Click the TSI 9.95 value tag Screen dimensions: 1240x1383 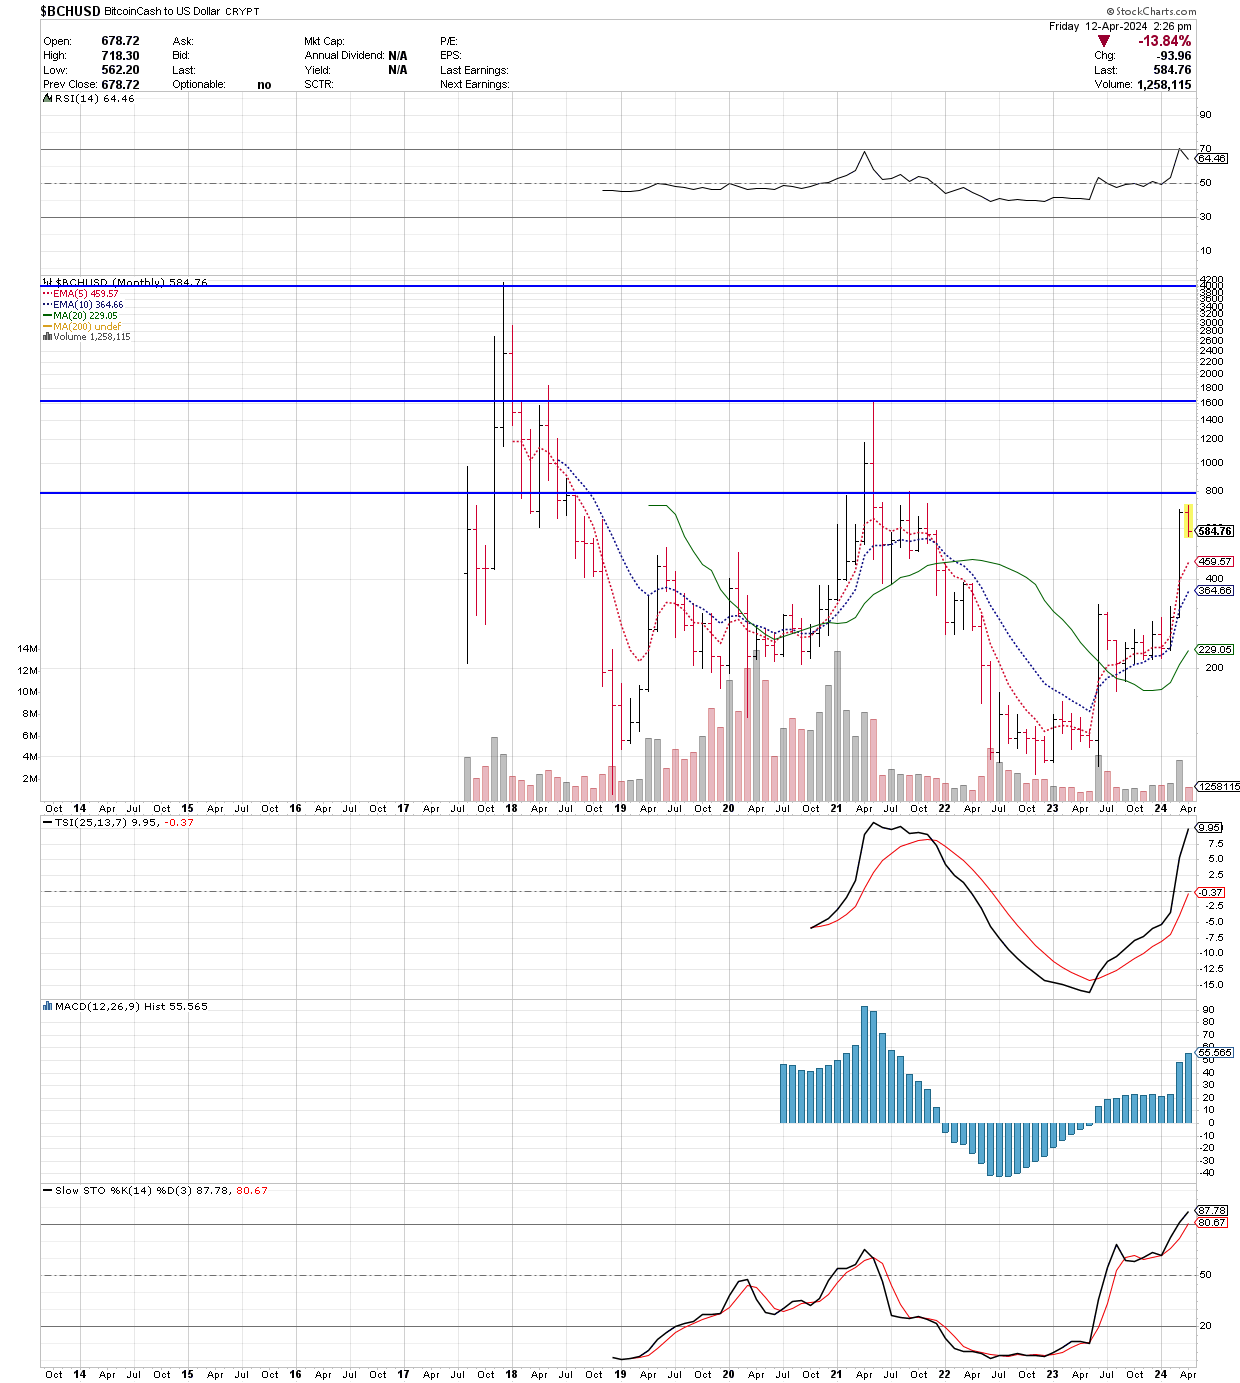click(1210, 828)
